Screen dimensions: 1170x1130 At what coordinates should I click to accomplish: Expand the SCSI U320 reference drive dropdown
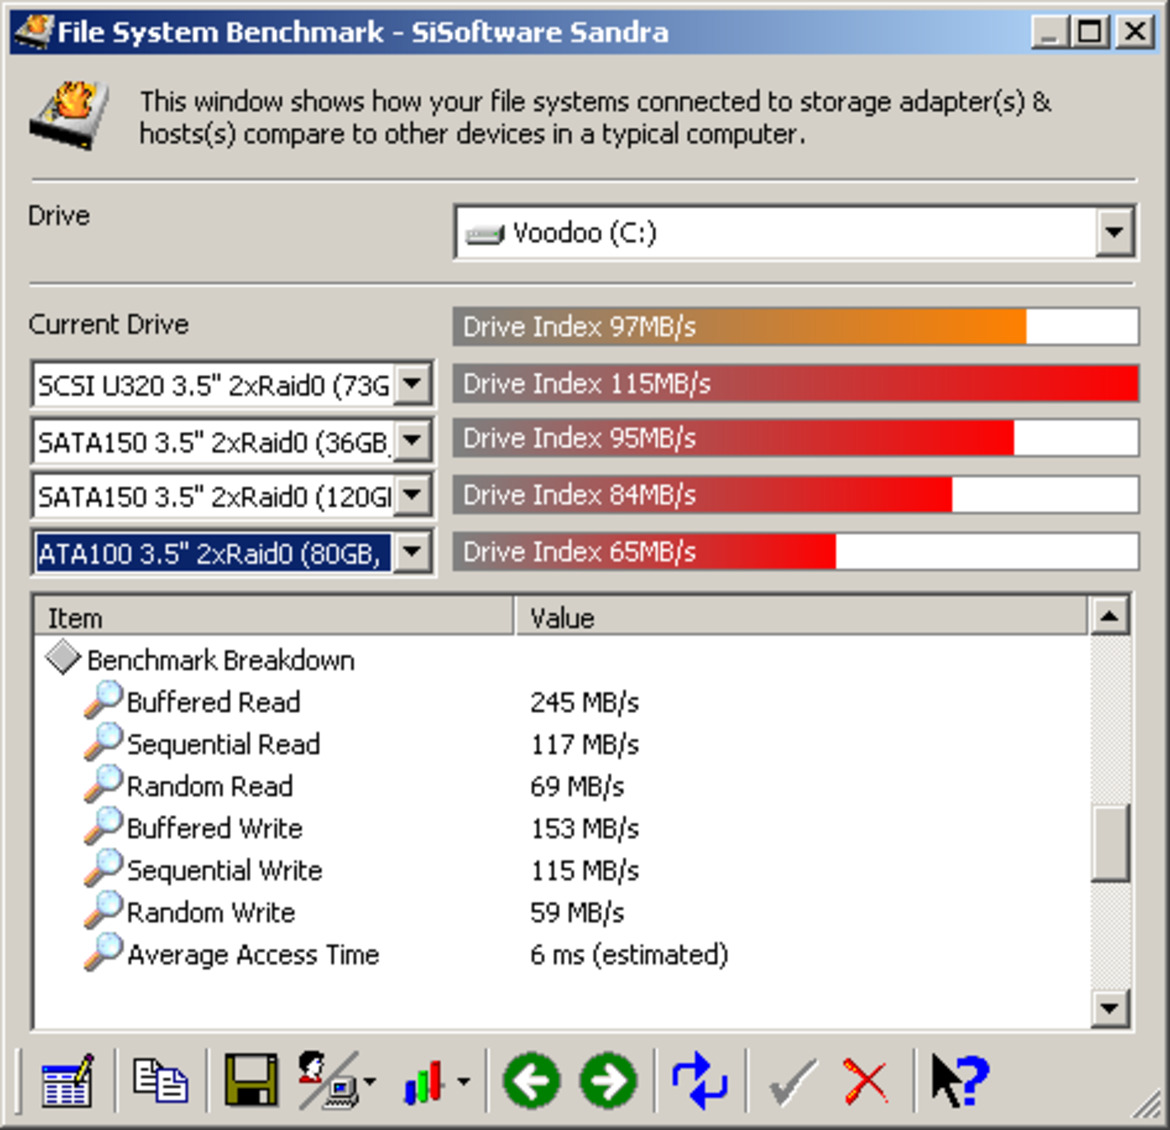coord(413,384)
